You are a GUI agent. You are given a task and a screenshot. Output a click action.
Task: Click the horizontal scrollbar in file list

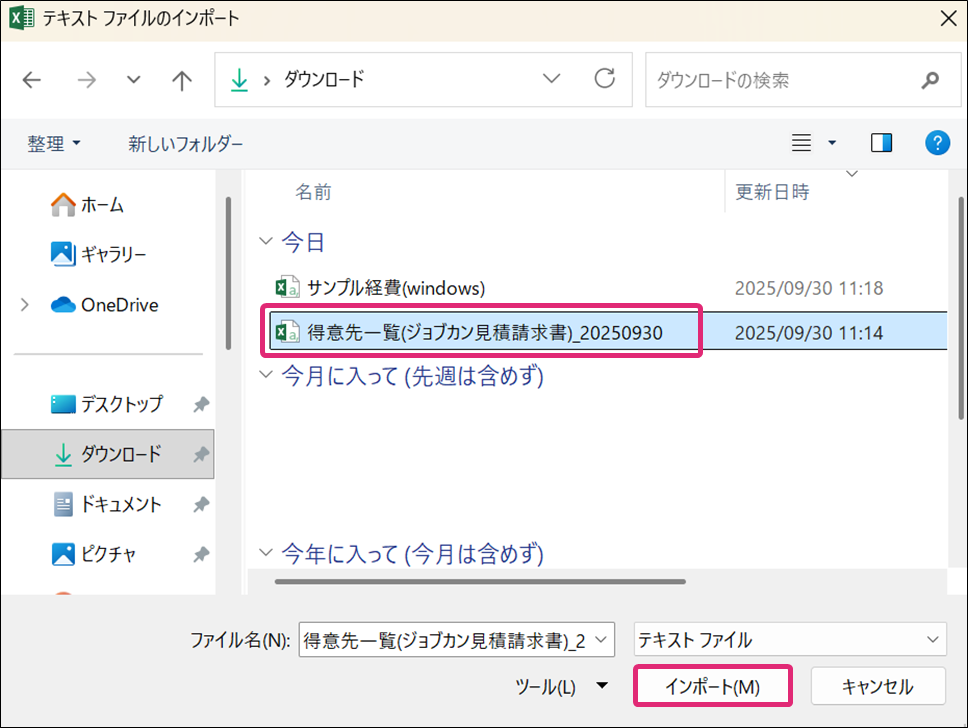coord(480,581)
